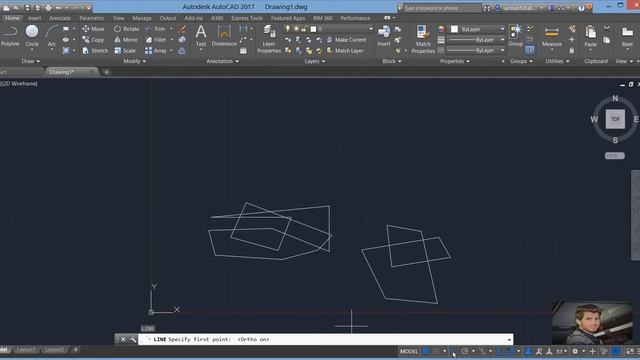Add a new layout with plus button
The width and height of the screenshot is (640, 360).
(76, 349)
